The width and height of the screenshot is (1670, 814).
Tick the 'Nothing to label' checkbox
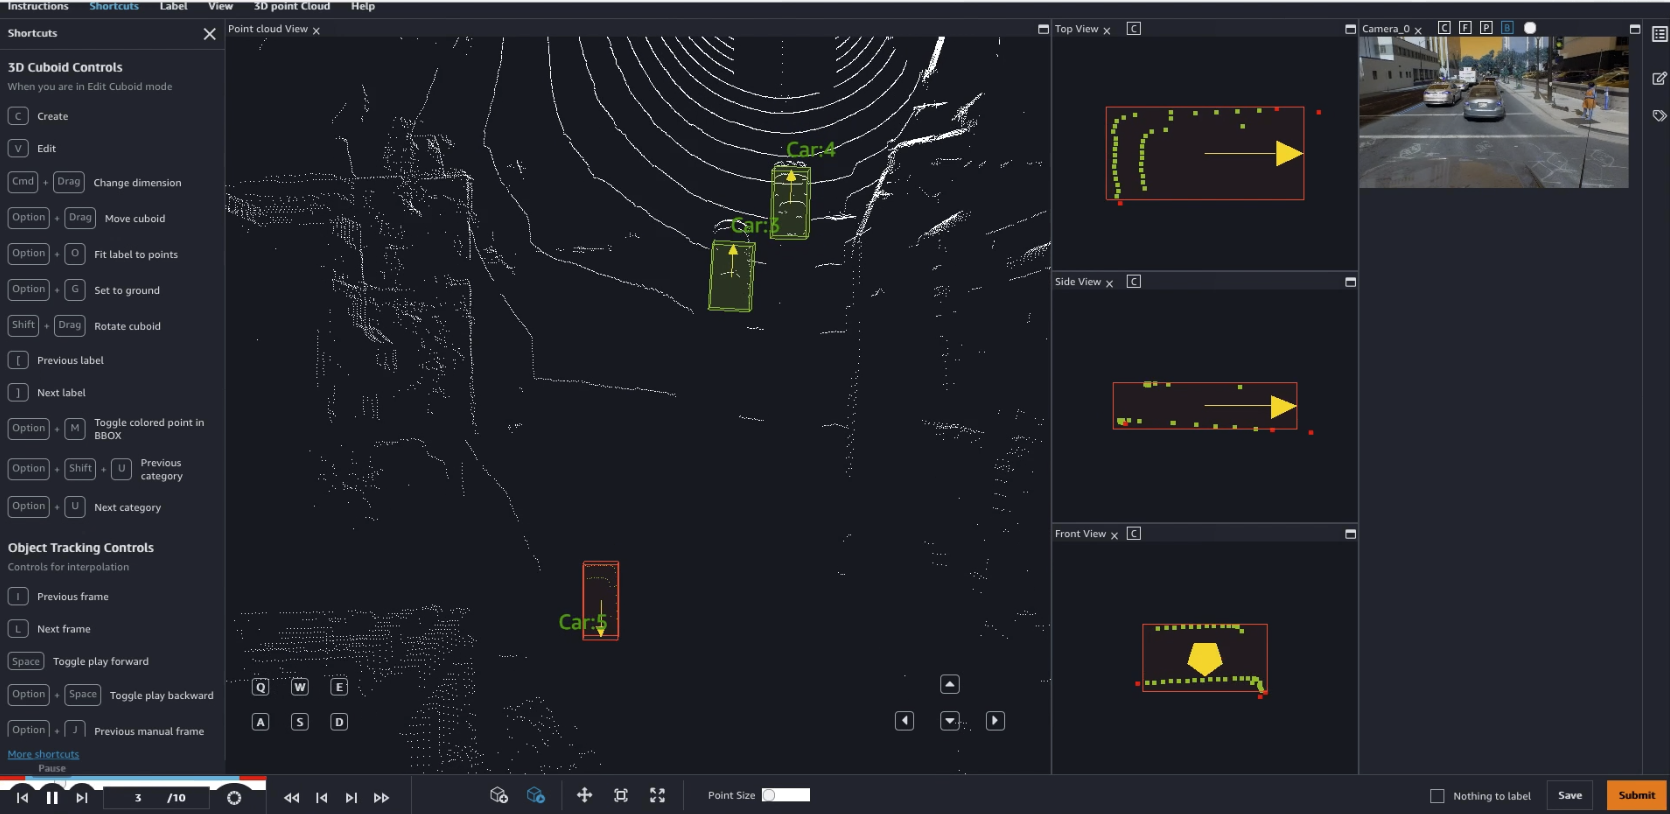(x=1437, y=796)
